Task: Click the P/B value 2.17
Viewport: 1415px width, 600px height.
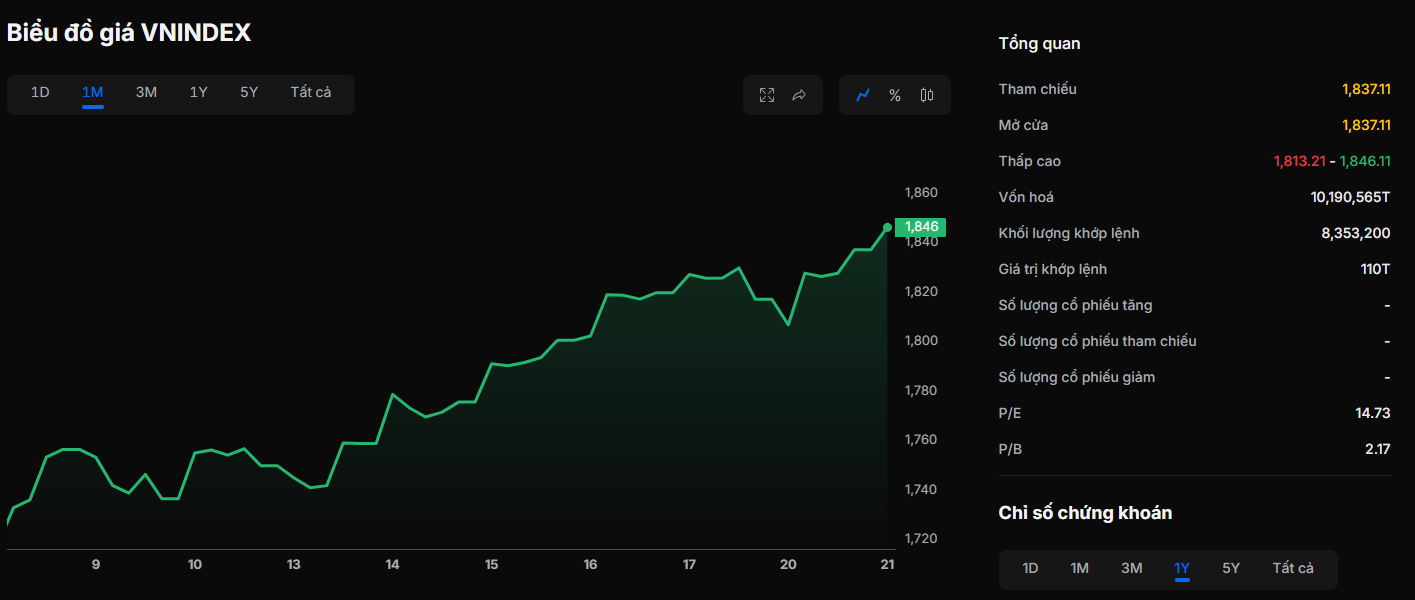Action: tap(1378, 449)
